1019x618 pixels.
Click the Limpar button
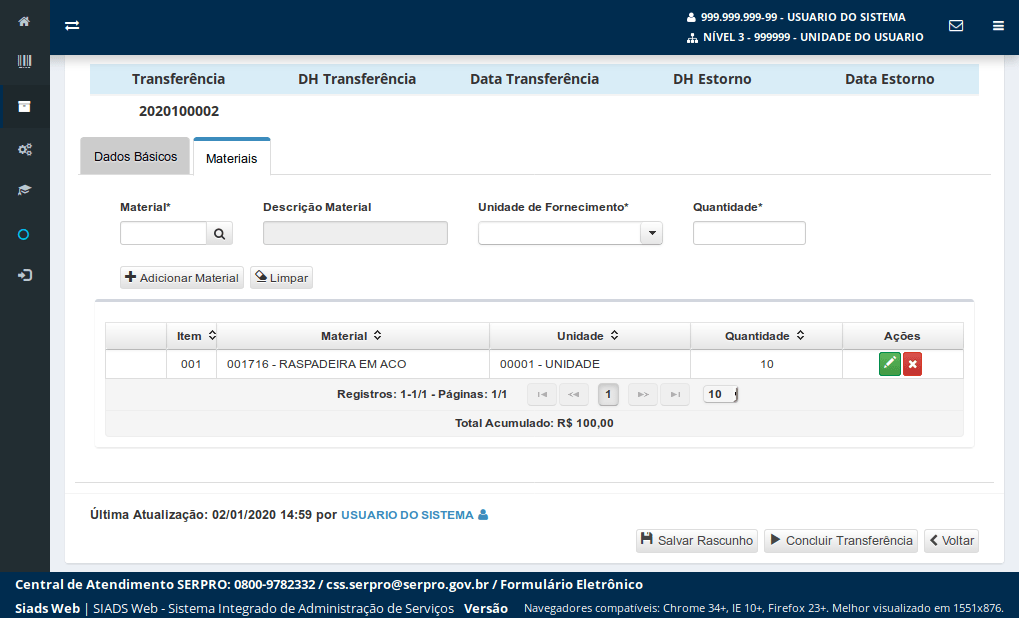click(x=281, y=277)
